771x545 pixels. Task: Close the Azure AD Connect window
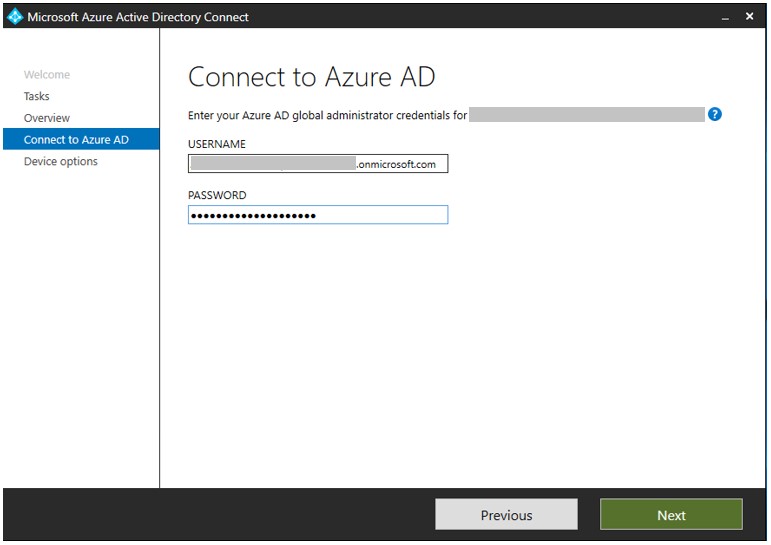pyautogui.click(x=749, y=16)
